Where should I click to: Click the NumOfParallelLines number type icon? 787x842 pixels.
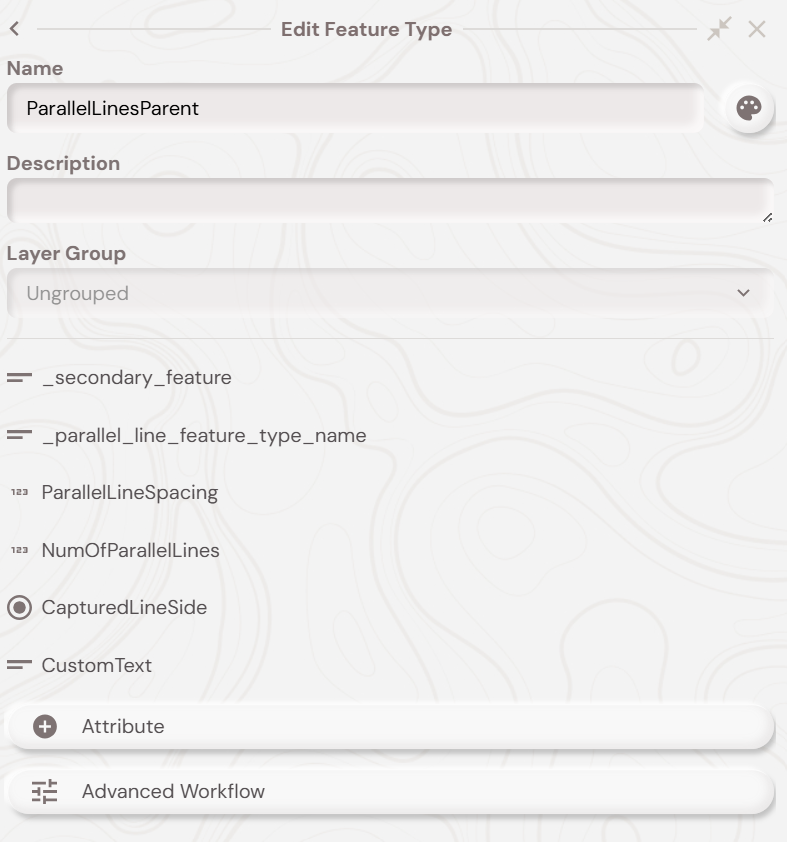point(19,551)
